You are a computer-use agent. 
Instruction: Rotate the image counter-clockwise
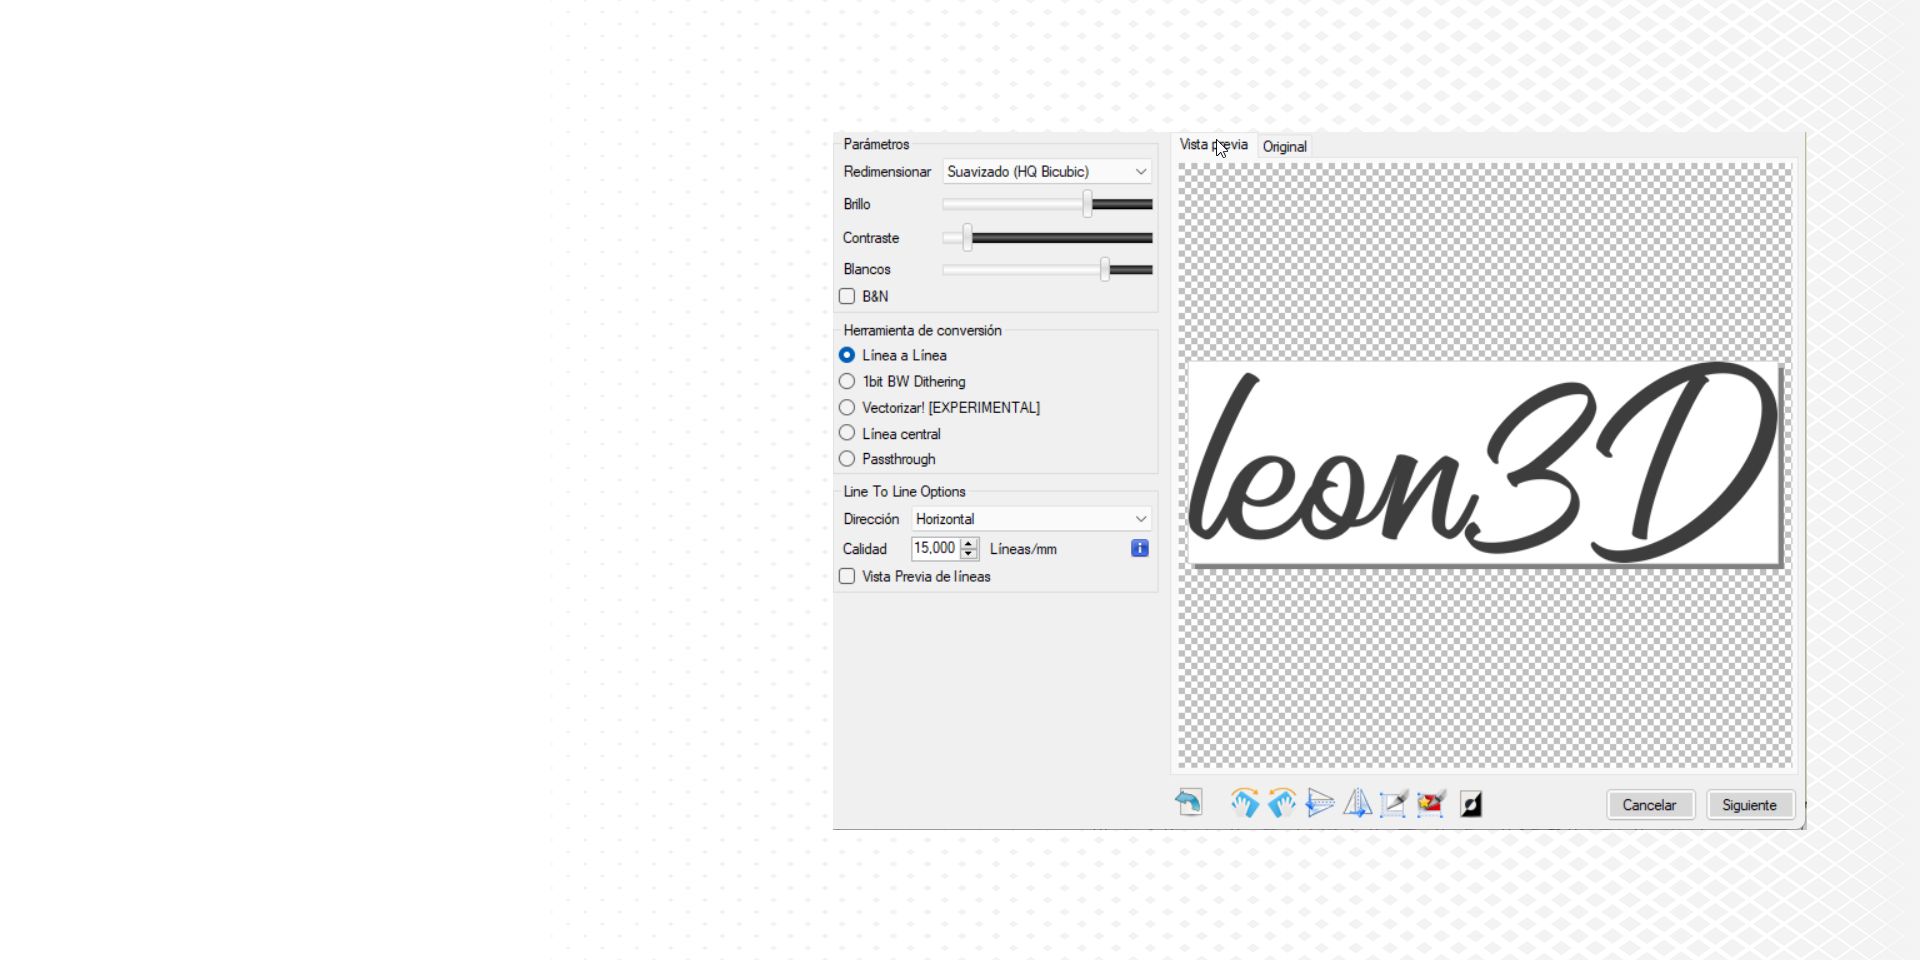pyautogui.click(x=1282, y=803)
